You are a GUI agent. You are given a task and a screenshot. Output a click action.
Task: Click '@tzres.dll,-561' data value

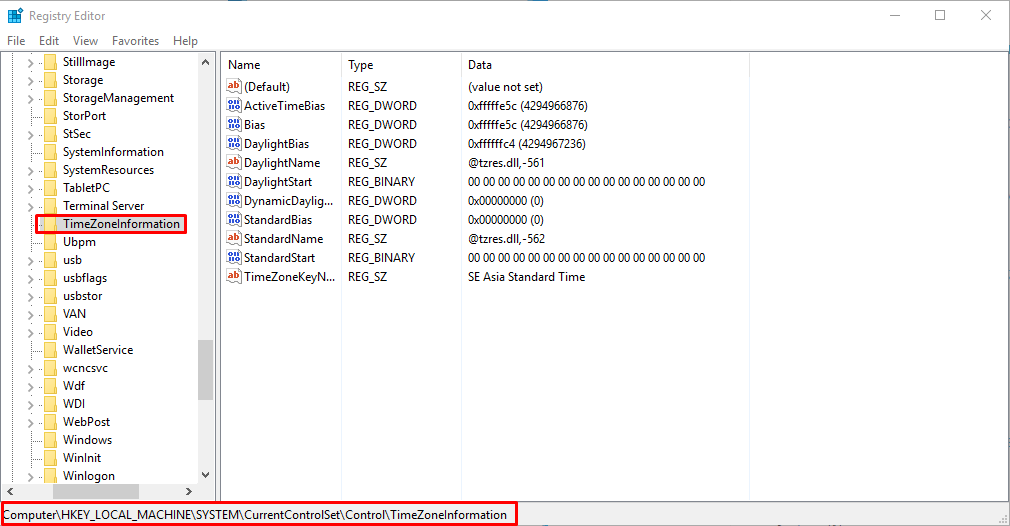point(506,163)
